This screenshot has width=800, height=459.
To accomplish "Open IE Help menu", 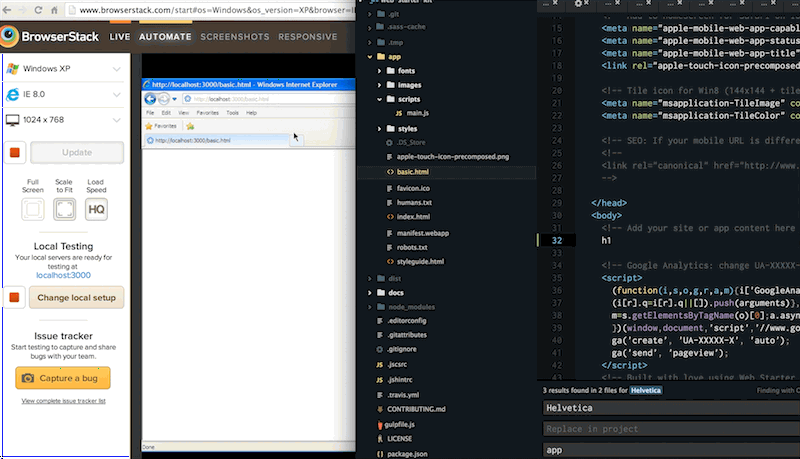I will (x=252, y=113).
